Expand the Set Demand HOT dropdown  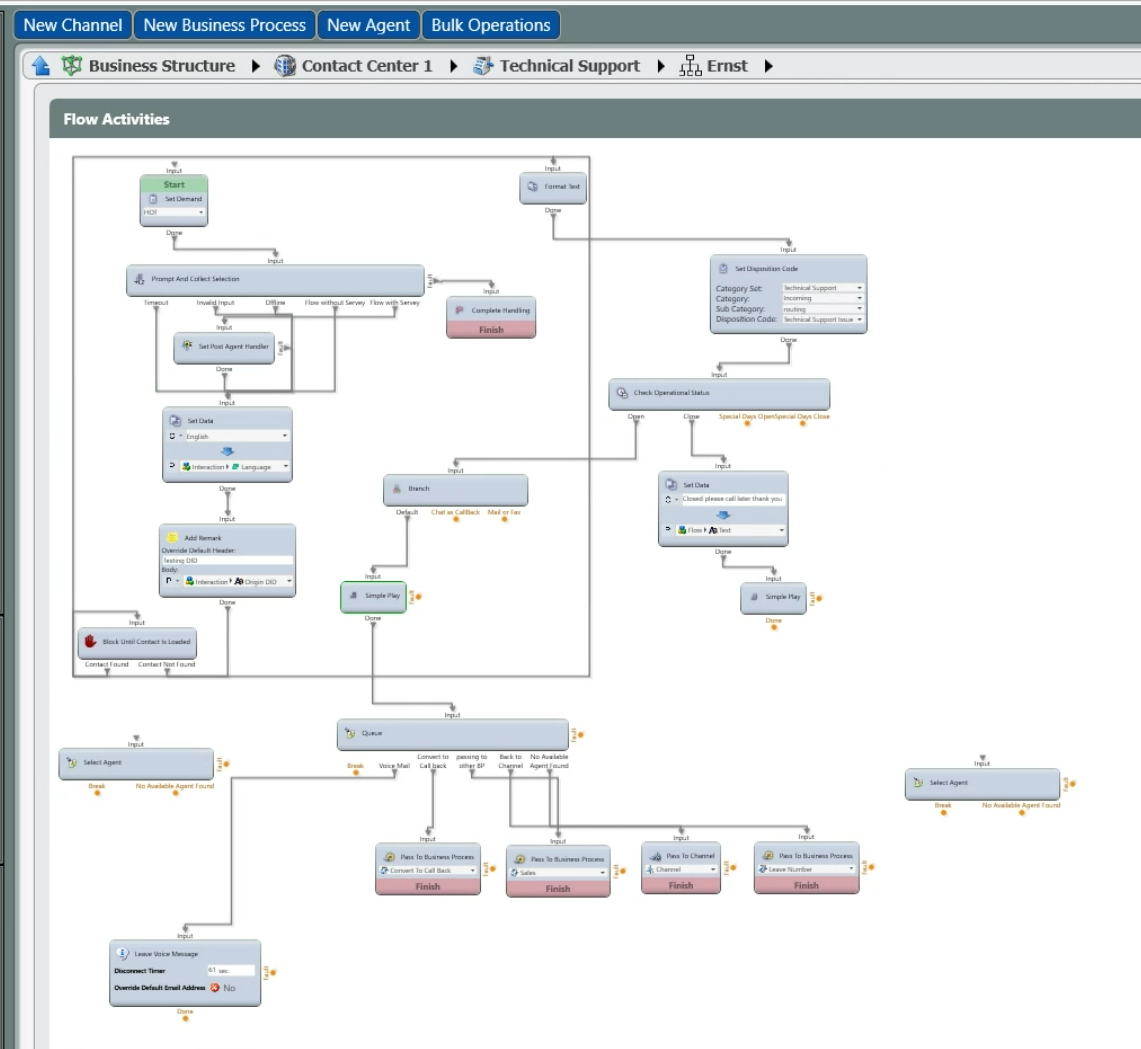(x=173, y=212)
